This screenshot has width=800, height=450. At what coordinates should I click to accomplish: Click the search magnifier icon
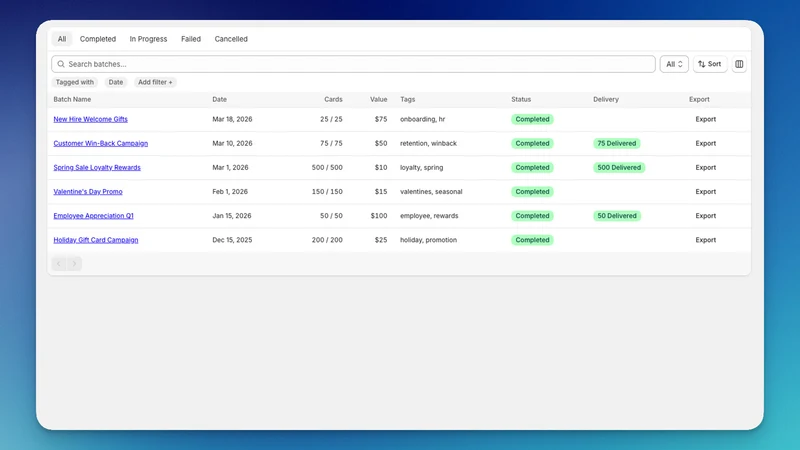[61, 64]
